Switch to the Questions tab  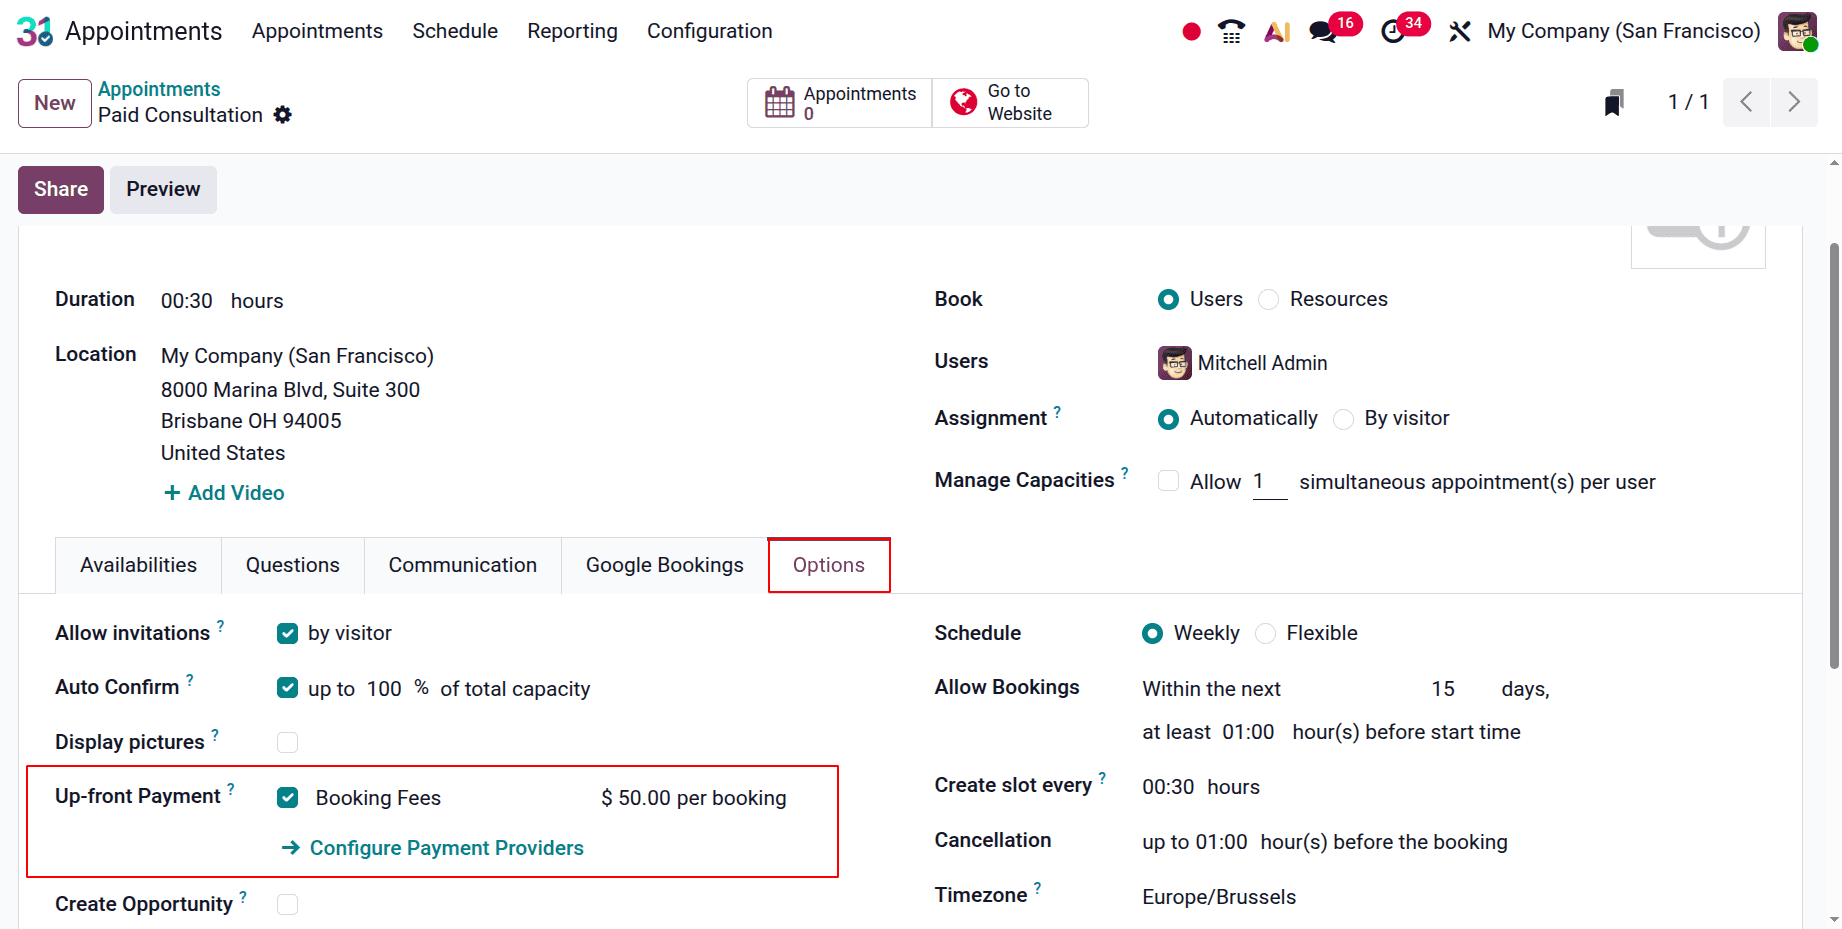coord(293,565)
